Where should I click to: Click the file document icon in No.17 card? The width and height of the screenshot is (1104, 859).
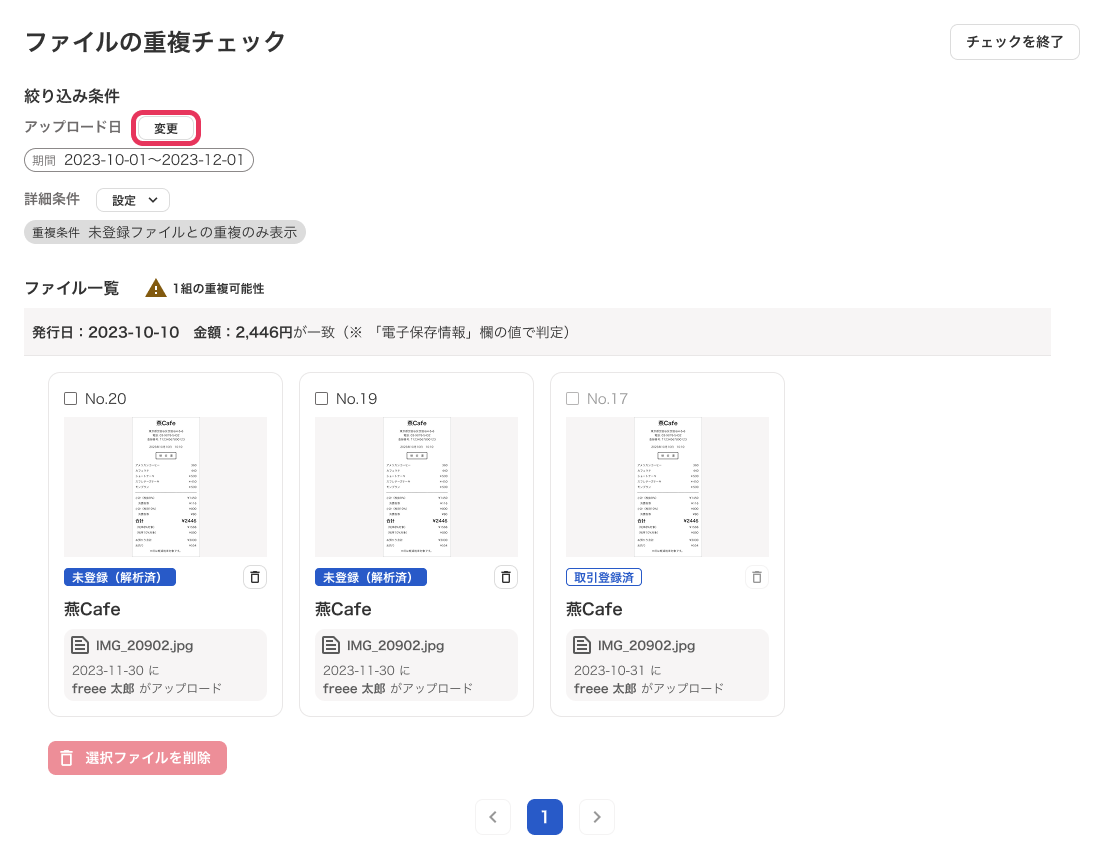[x=582, y=645]
